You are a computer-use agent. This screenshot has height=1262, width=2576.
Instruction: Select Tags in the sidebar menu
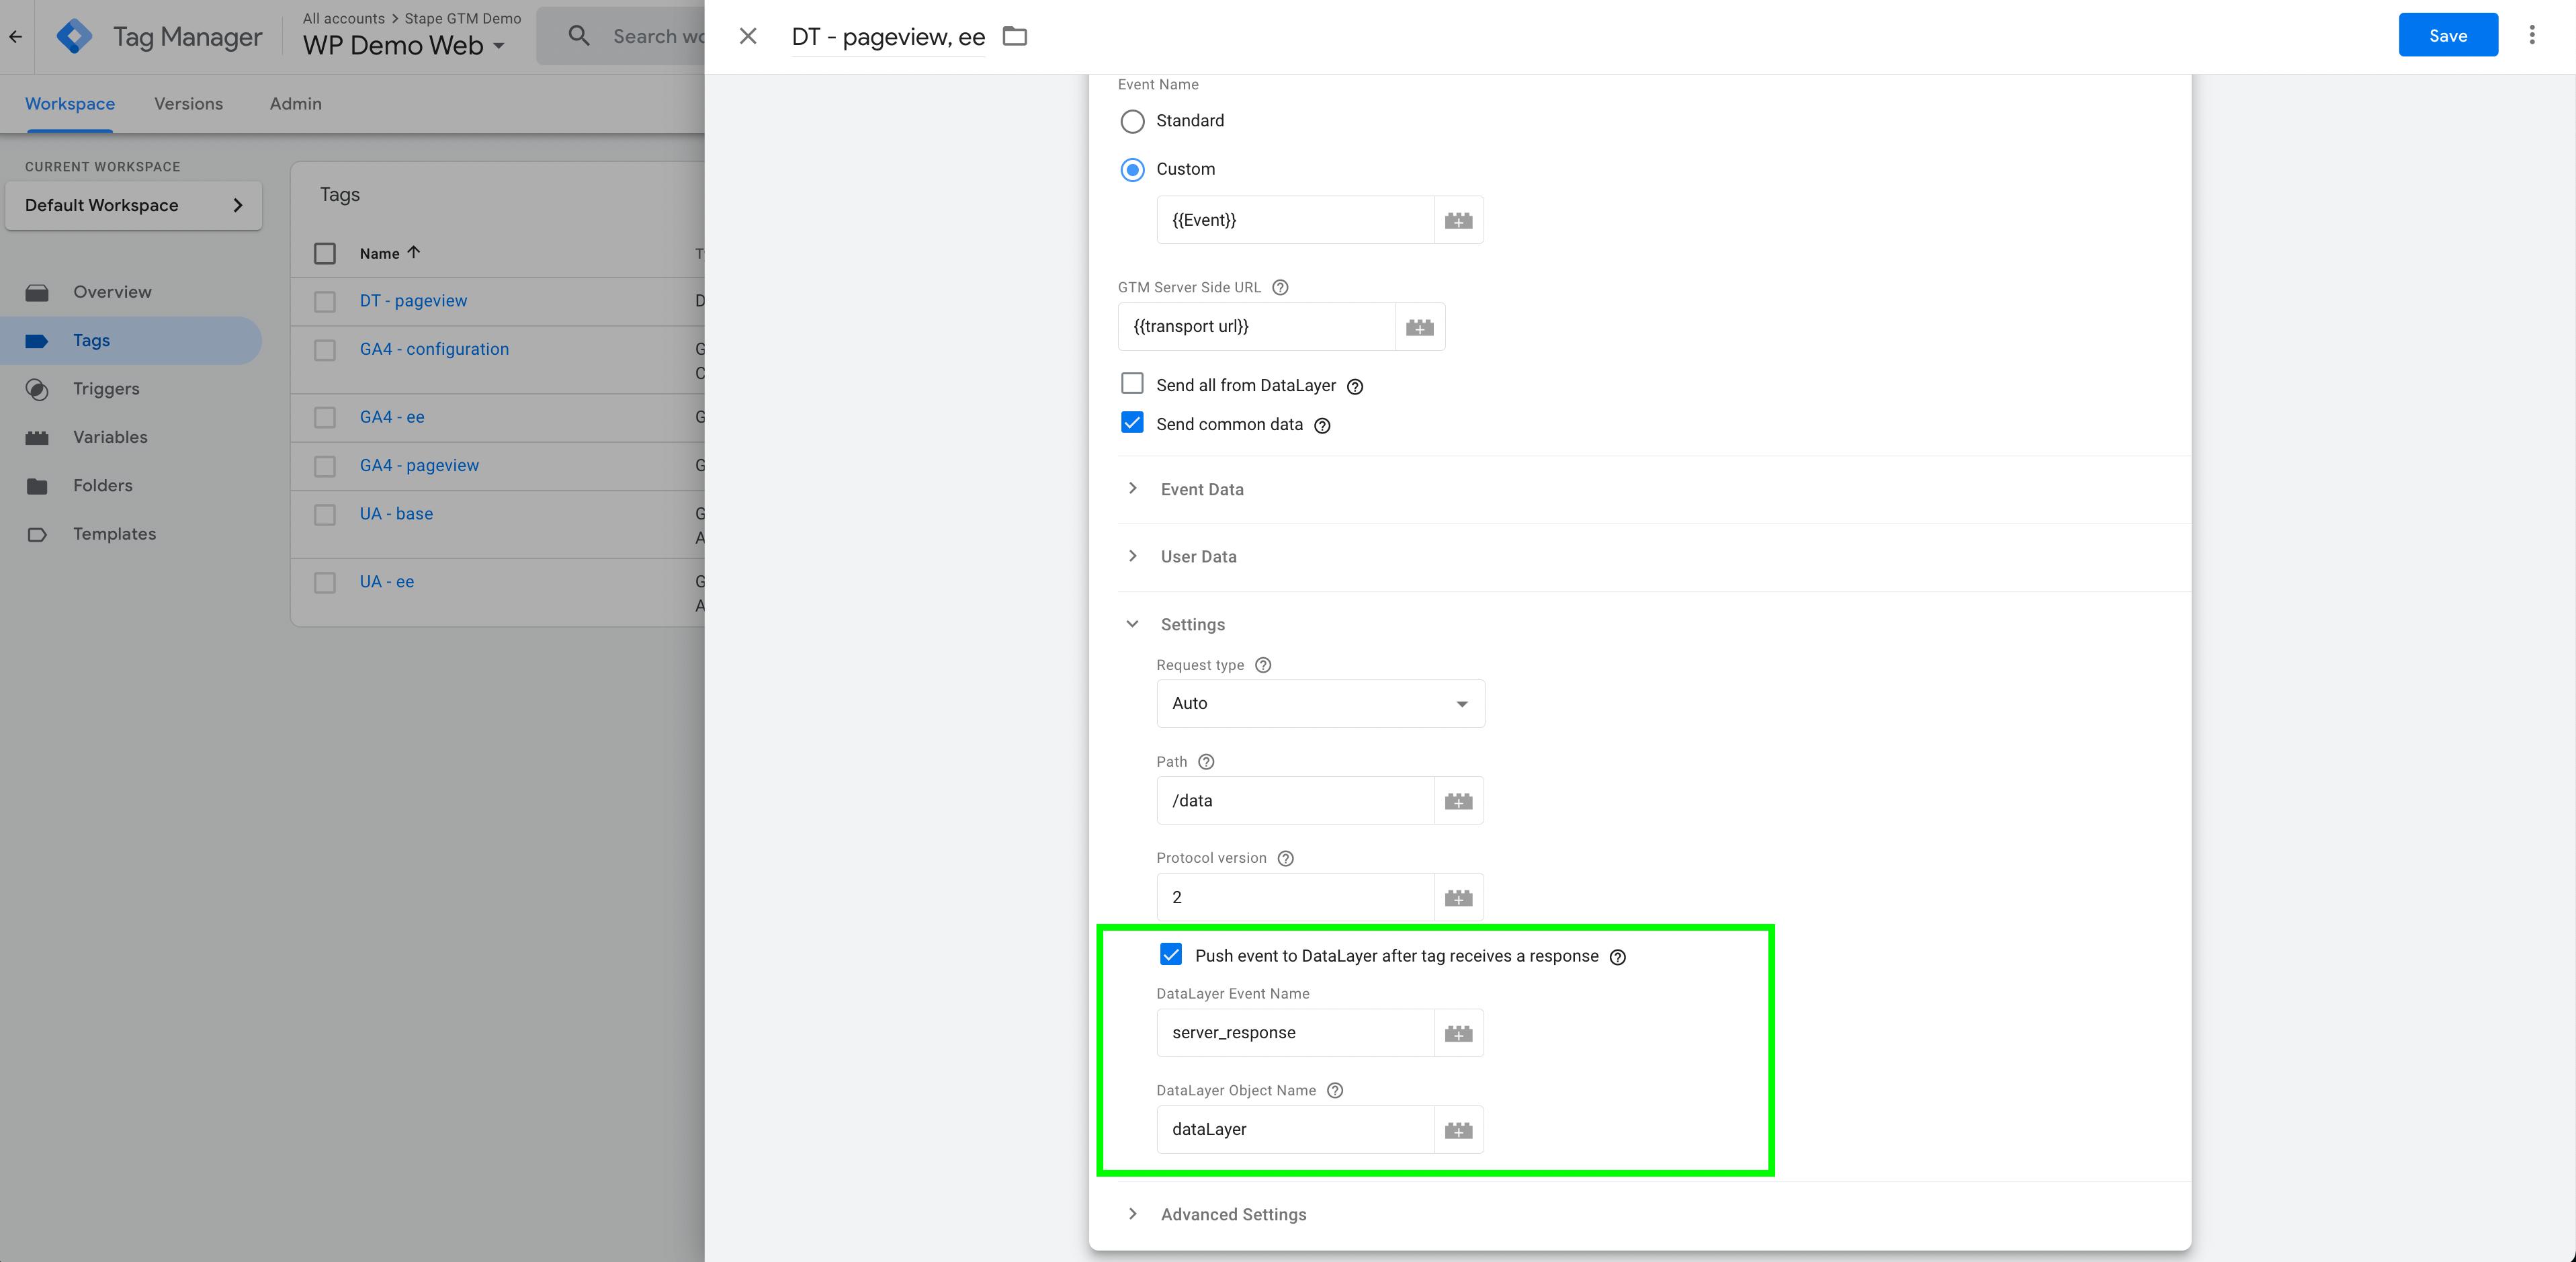130,341
